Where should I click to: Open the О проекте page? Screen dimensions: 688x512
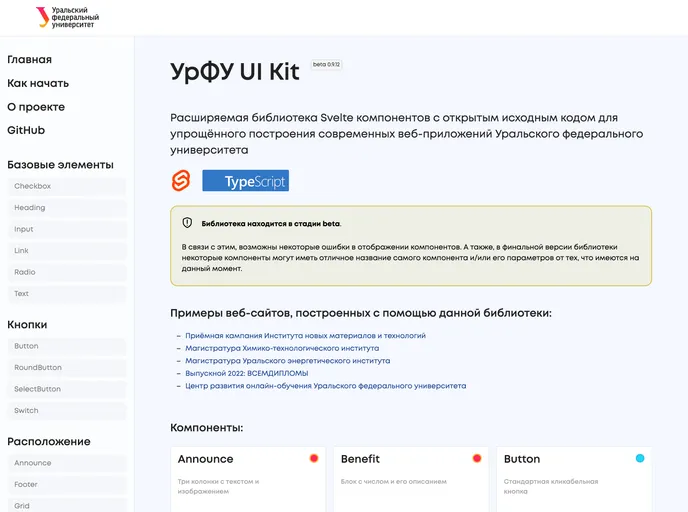click(36, 107)
